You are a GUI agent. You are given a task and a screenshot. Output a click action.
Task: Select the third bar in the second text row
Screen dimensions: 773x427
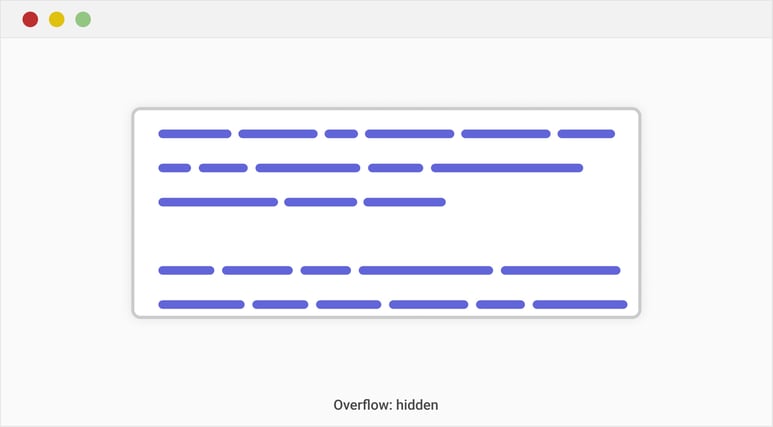tap(307, 168)
